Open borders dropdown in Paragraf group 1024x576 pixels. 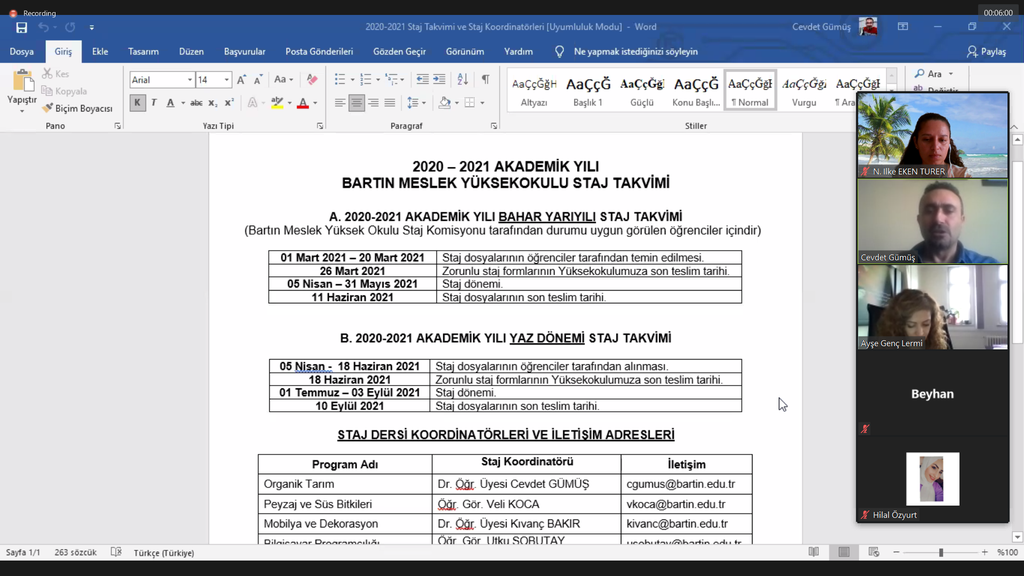click(x=482, y=103)
